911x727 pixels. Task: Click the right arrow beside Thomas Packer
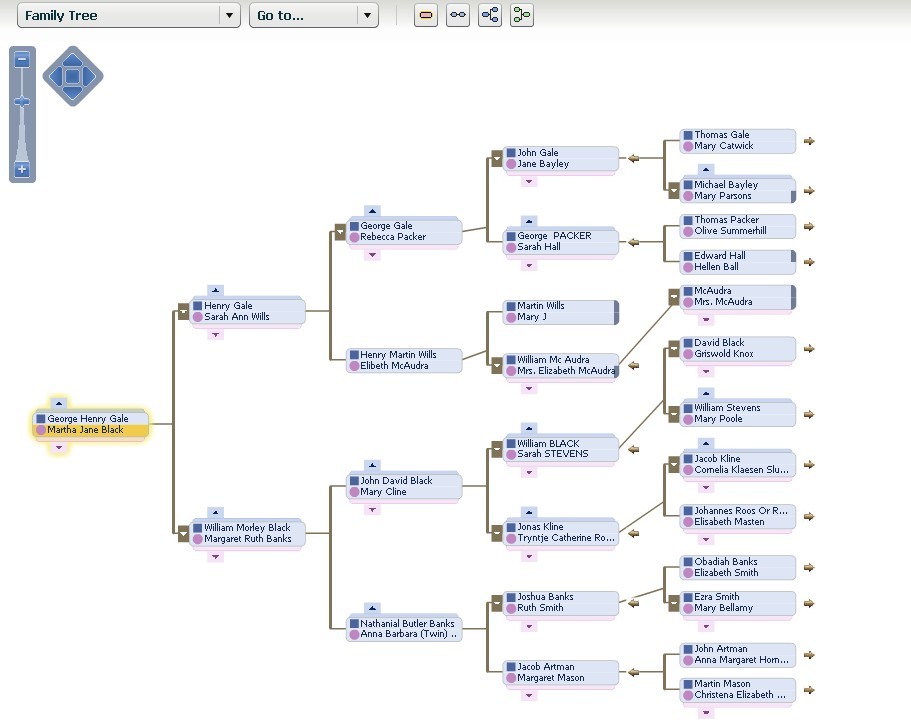[809, 226]
